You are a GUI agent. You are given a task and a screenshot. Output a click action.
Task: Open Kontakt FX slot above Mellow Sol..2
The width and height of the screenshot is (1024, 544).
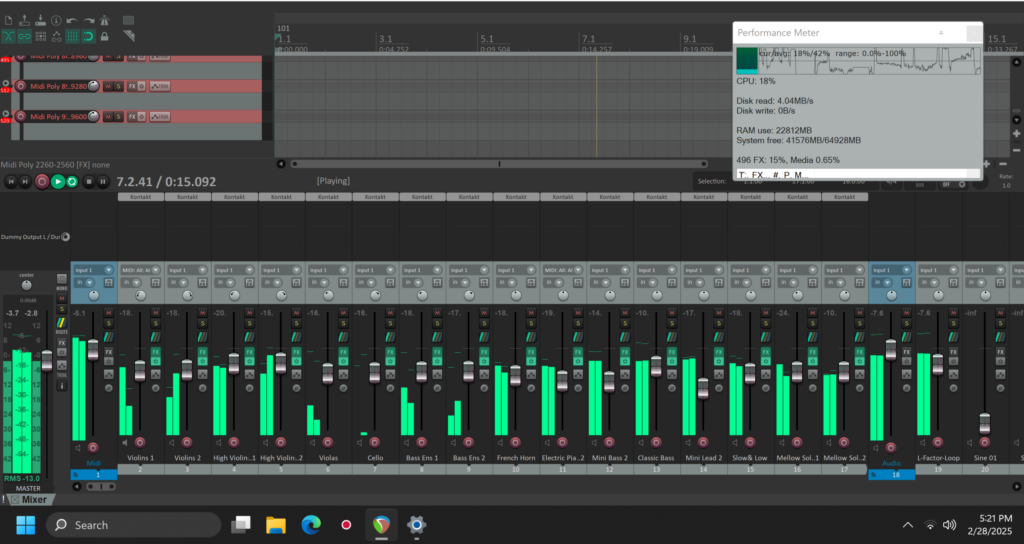[844, 197]
